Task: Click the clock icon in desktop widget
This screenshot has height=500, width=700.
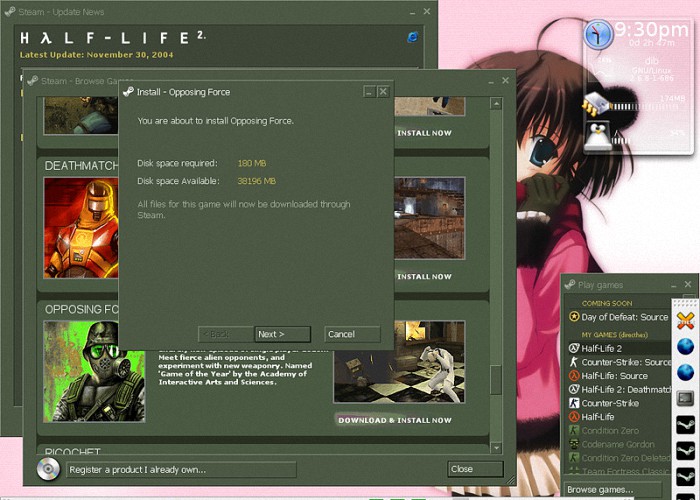Action: (x=598, y=35)
